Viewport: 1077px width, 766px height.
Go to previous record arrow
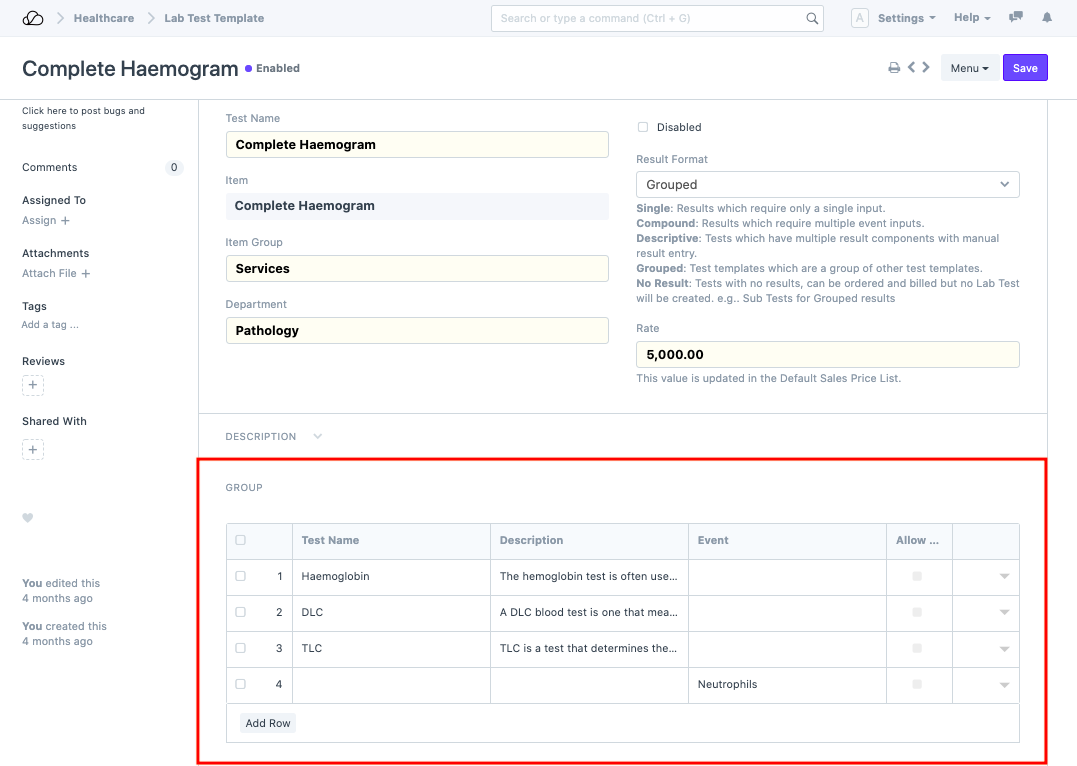[x=911, y=68]
